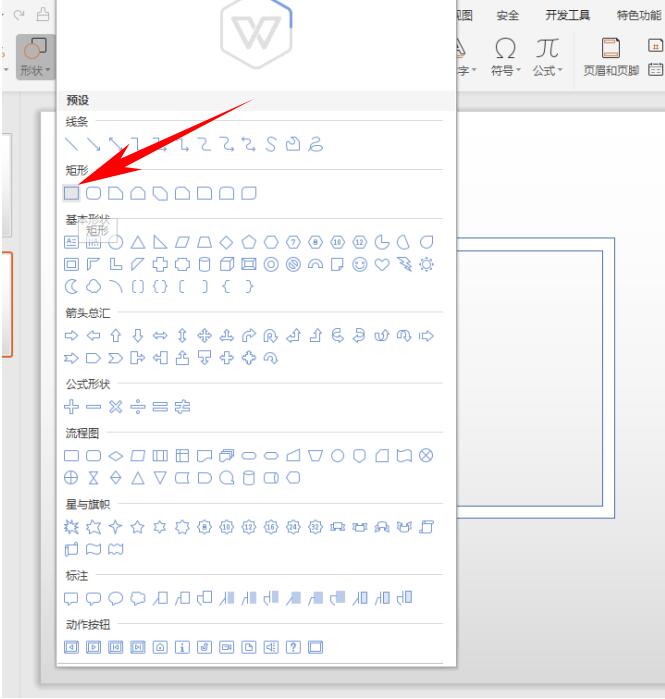665x699 pixels.
Task: Choose the rectangular callout under 标注
Action: point(72,598)
